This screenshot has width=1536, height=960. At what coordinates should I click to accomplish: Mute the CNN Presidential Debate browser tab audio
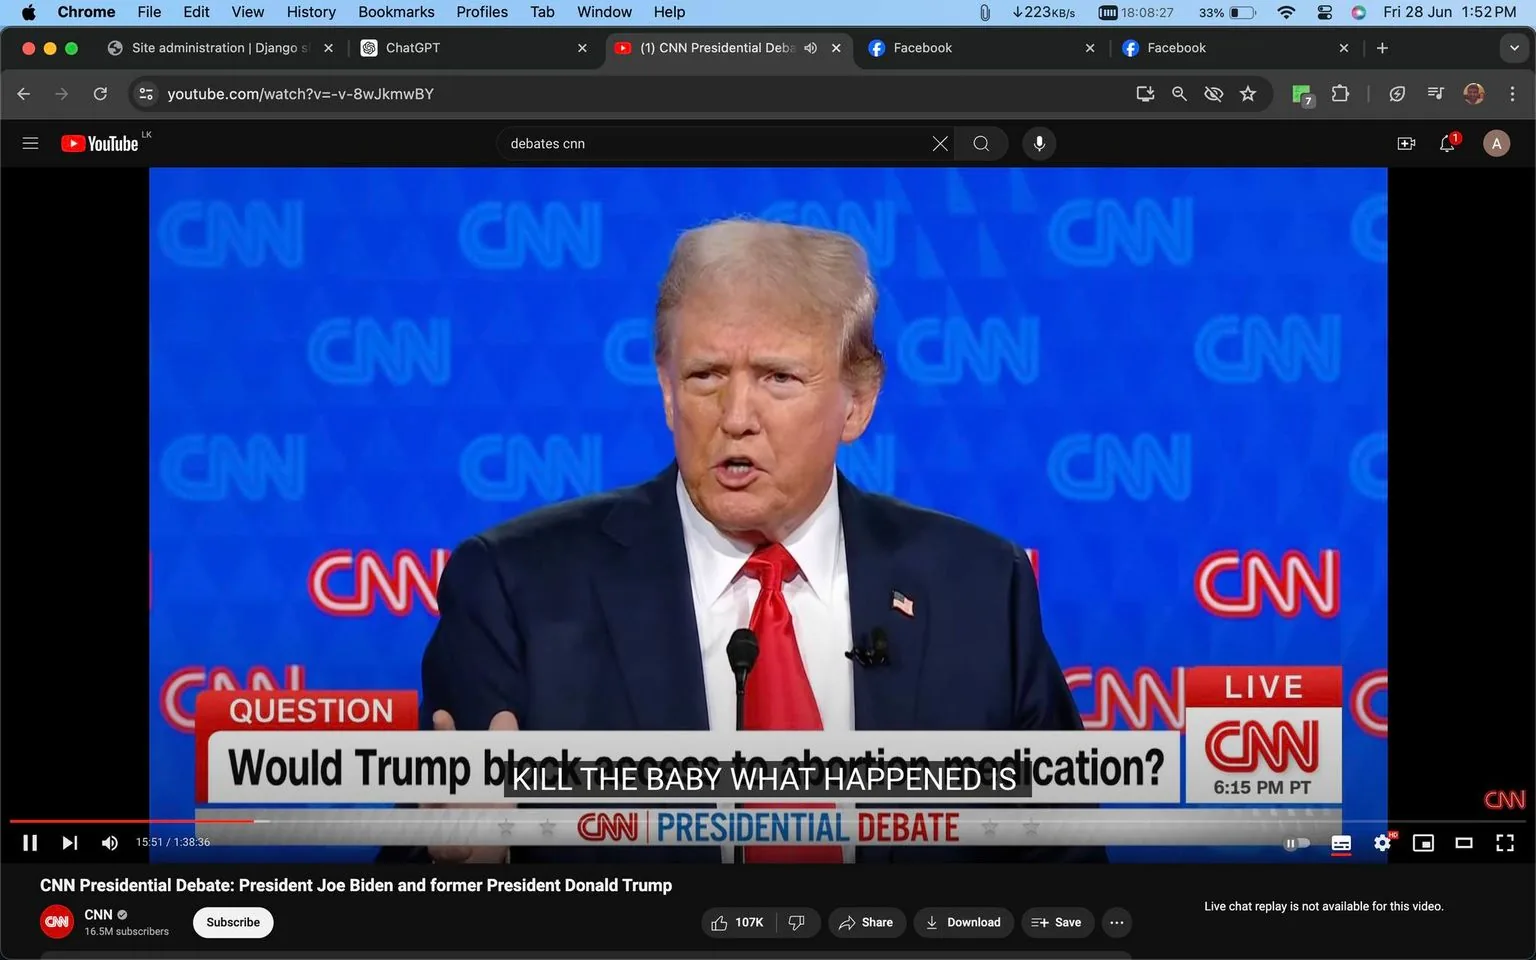[x=810, y=47]
